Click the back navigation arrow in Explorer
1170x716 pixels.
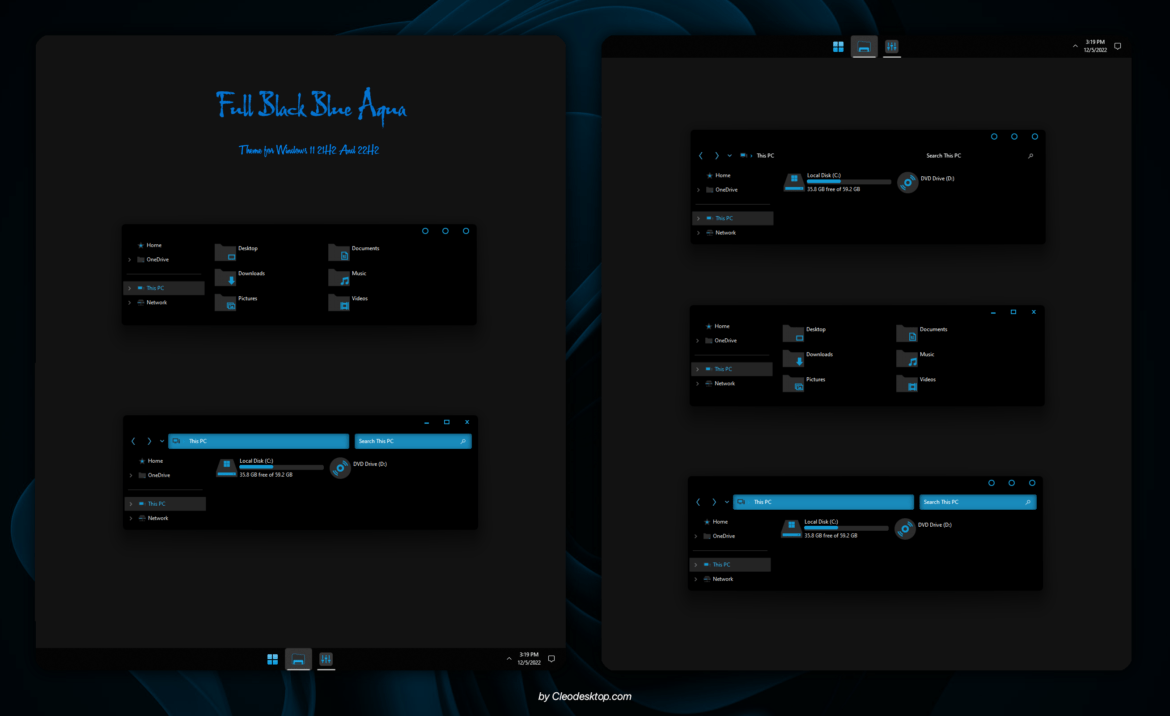(133, 441)
